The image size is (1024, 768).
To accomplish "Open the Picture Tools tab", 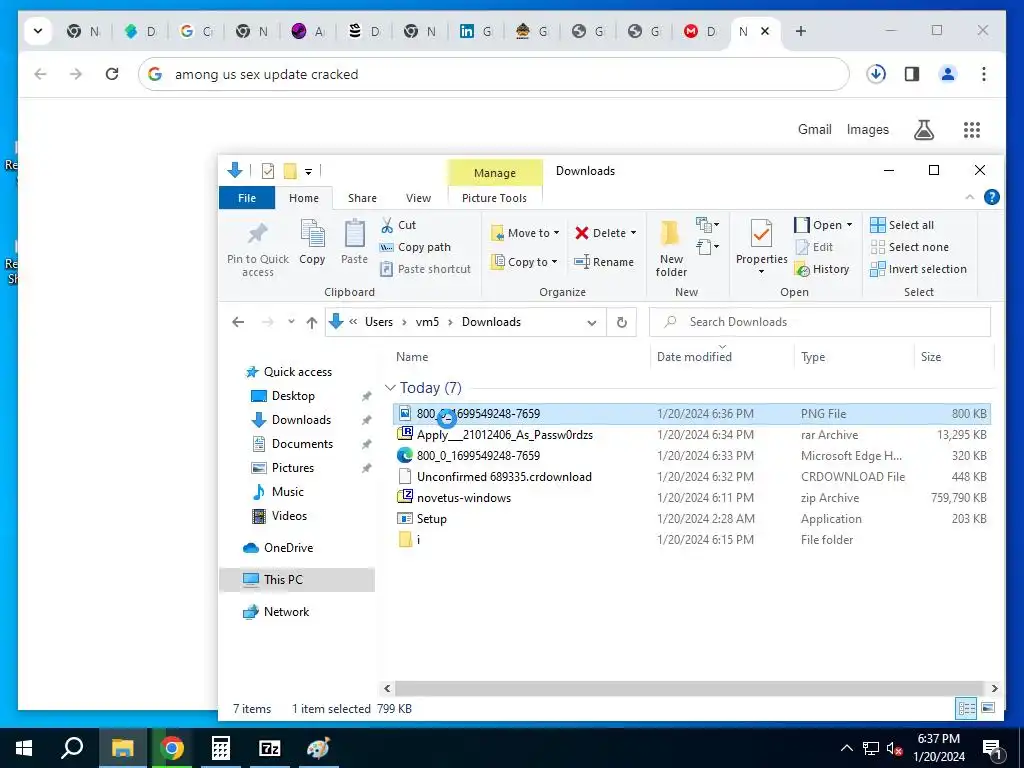I will point(494,198).
